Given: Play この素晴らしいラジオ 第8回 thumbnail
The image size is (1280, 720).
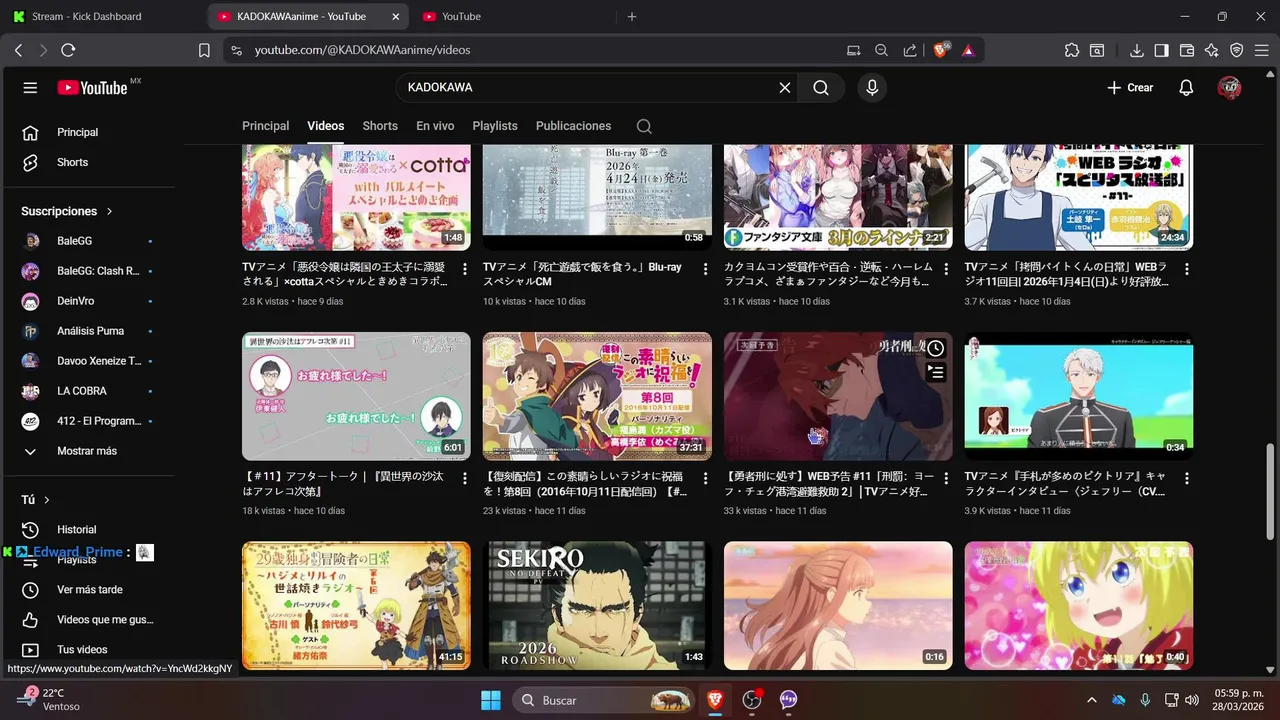Looking at the screenshot, I should tap(597, 396).
